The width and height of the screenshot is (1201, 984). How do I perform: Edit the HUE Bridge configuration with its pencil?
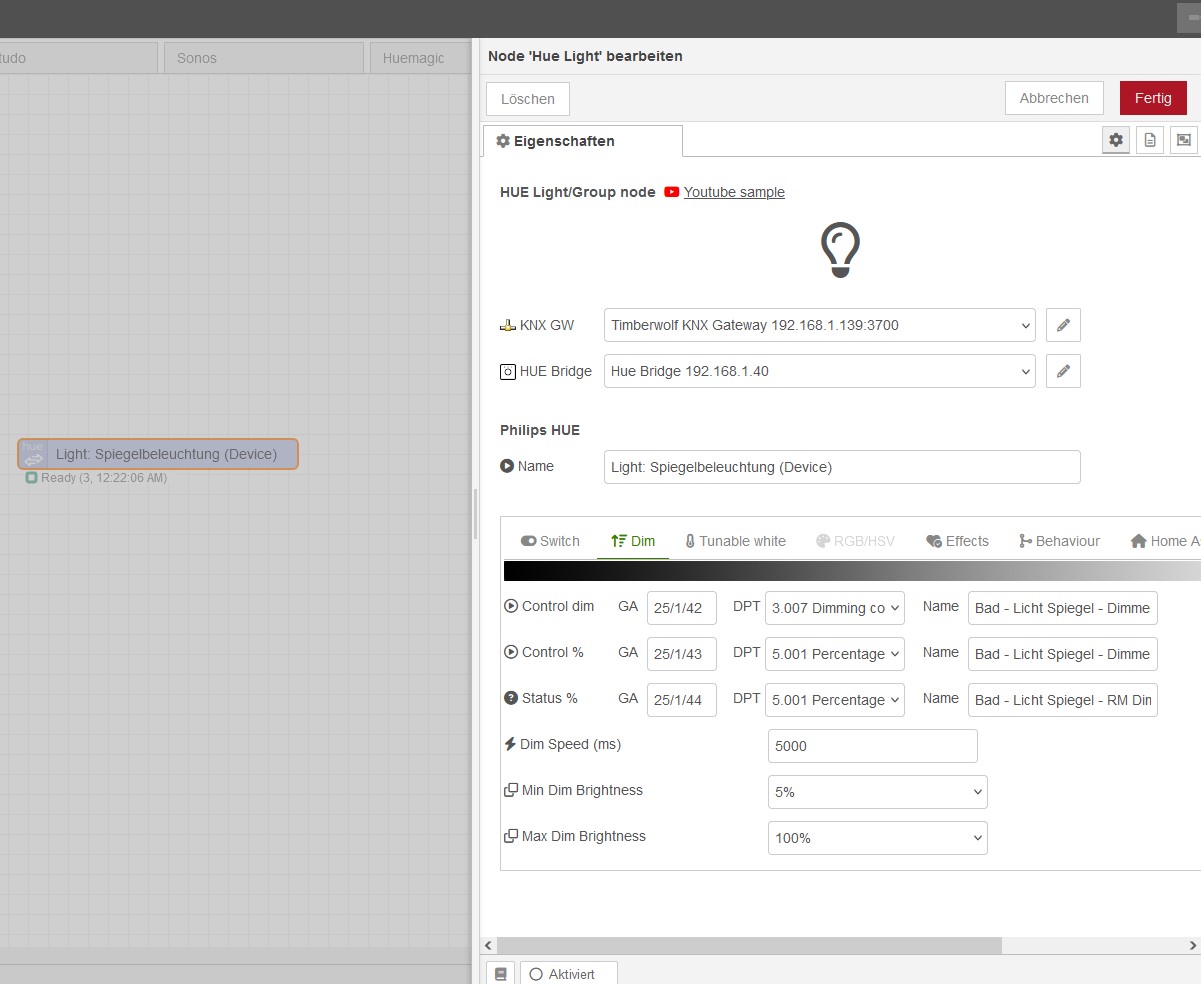(1063, 371)
